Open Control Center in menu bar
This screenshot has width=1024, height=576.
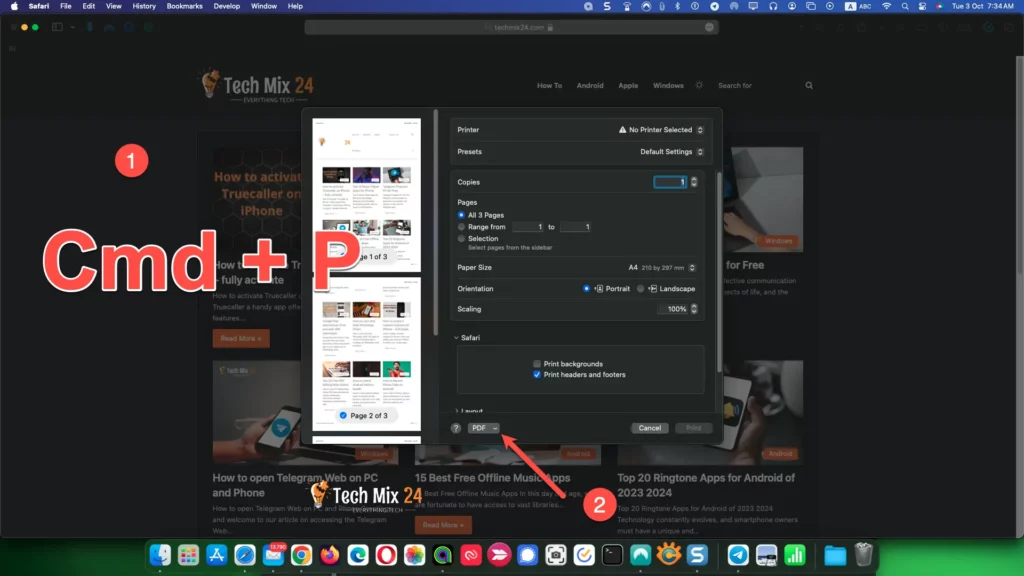pyautogui.click(x=922, y=6)
